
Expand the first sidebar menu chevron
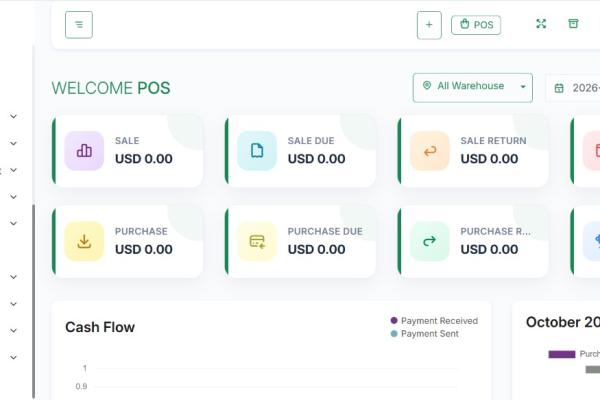click(13, 116)
